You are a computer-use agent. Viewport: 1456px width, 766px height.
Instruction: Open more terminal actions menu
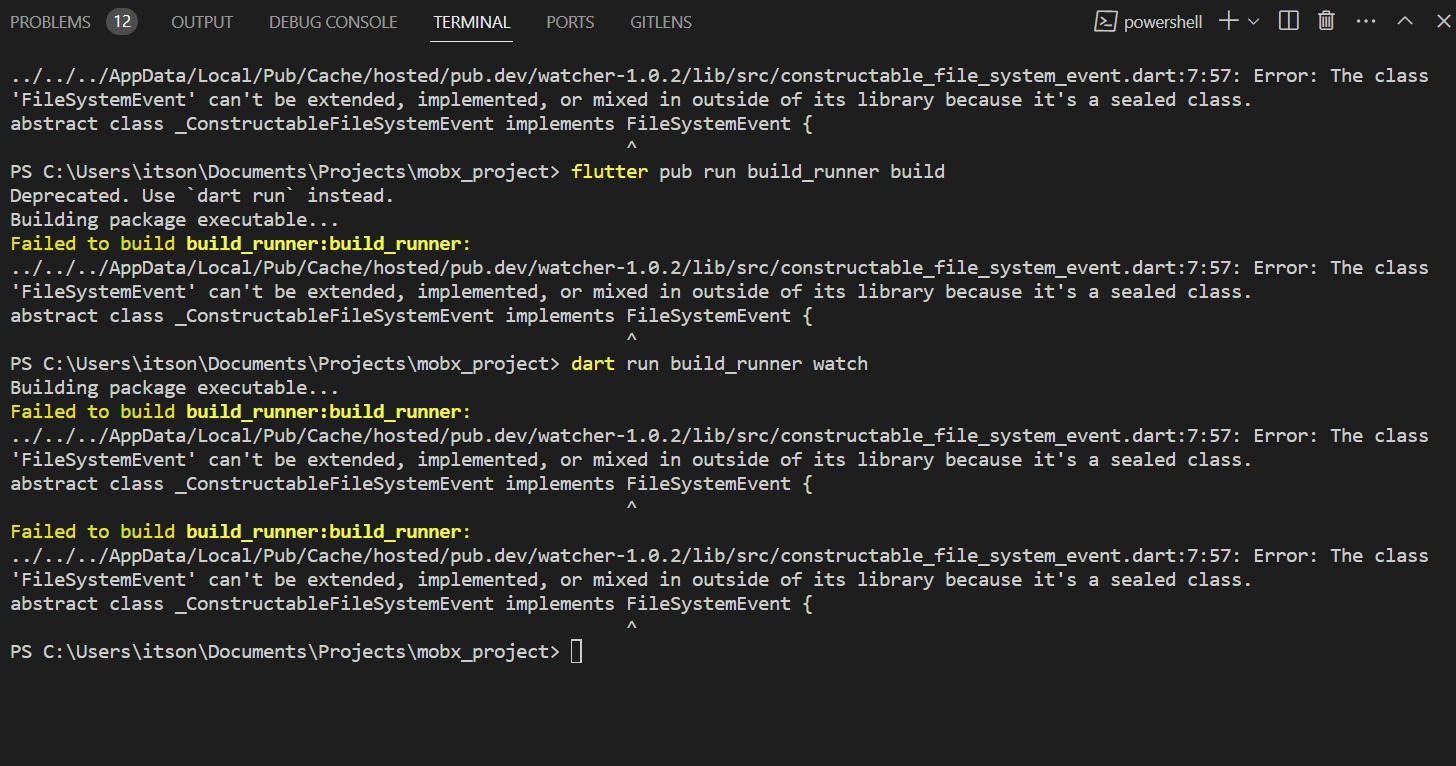pos(1365,21)
